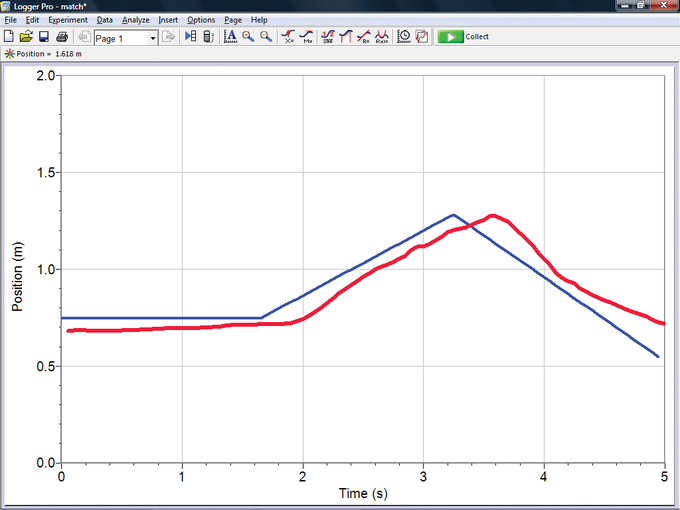The image size is (680, 510).
Task: Click the Autoscale graph icon
Action: tap(230, 37)
